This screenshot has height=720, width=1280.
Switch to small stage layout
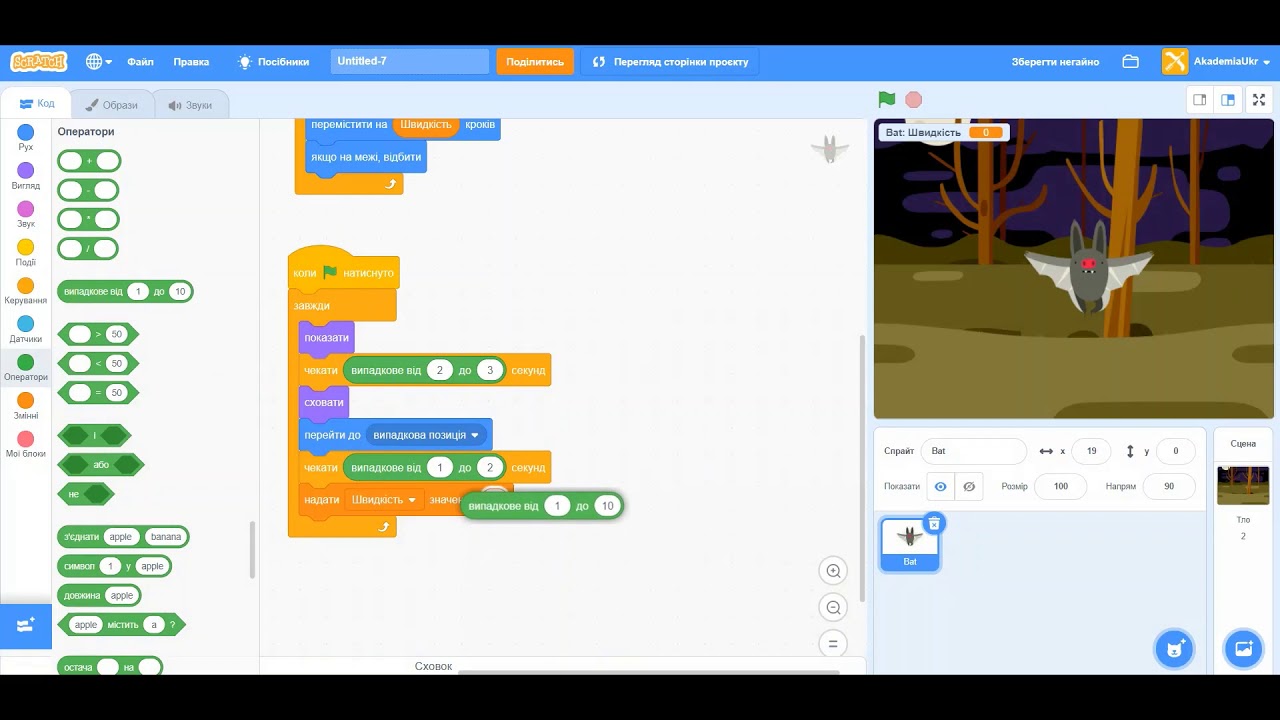coord(1199,100)
